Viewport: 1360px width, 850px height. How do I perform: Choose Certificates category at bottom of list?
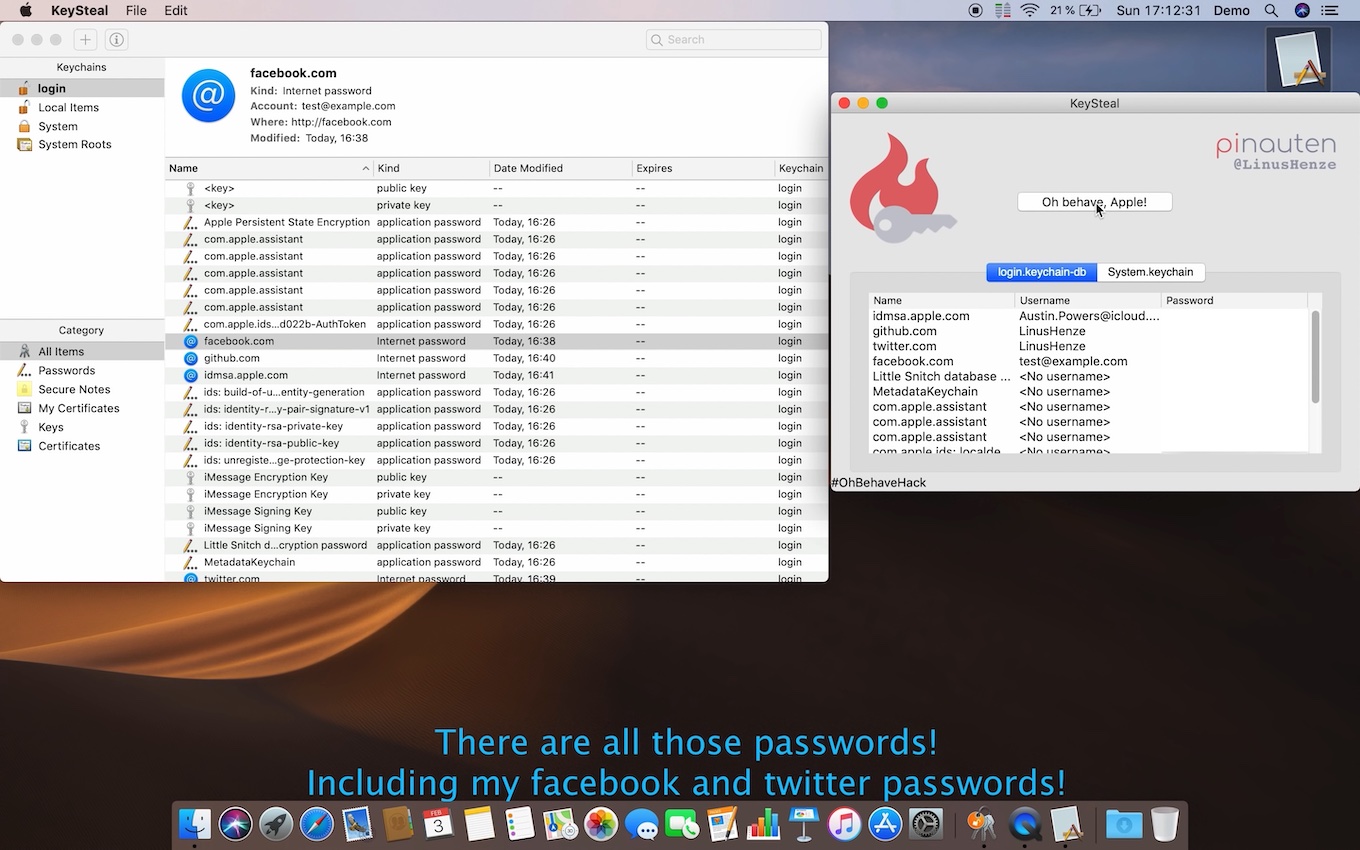pos(82,446)
